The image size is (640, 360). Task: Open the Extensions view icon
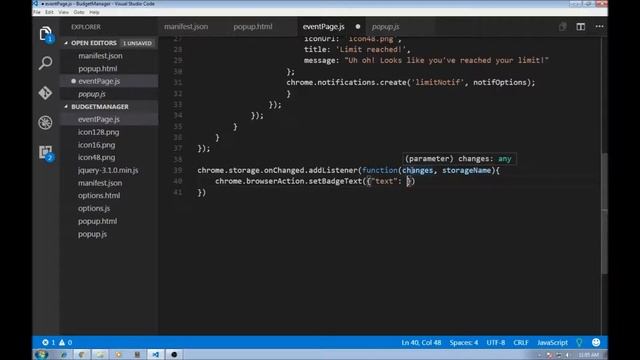coord(46,153)
